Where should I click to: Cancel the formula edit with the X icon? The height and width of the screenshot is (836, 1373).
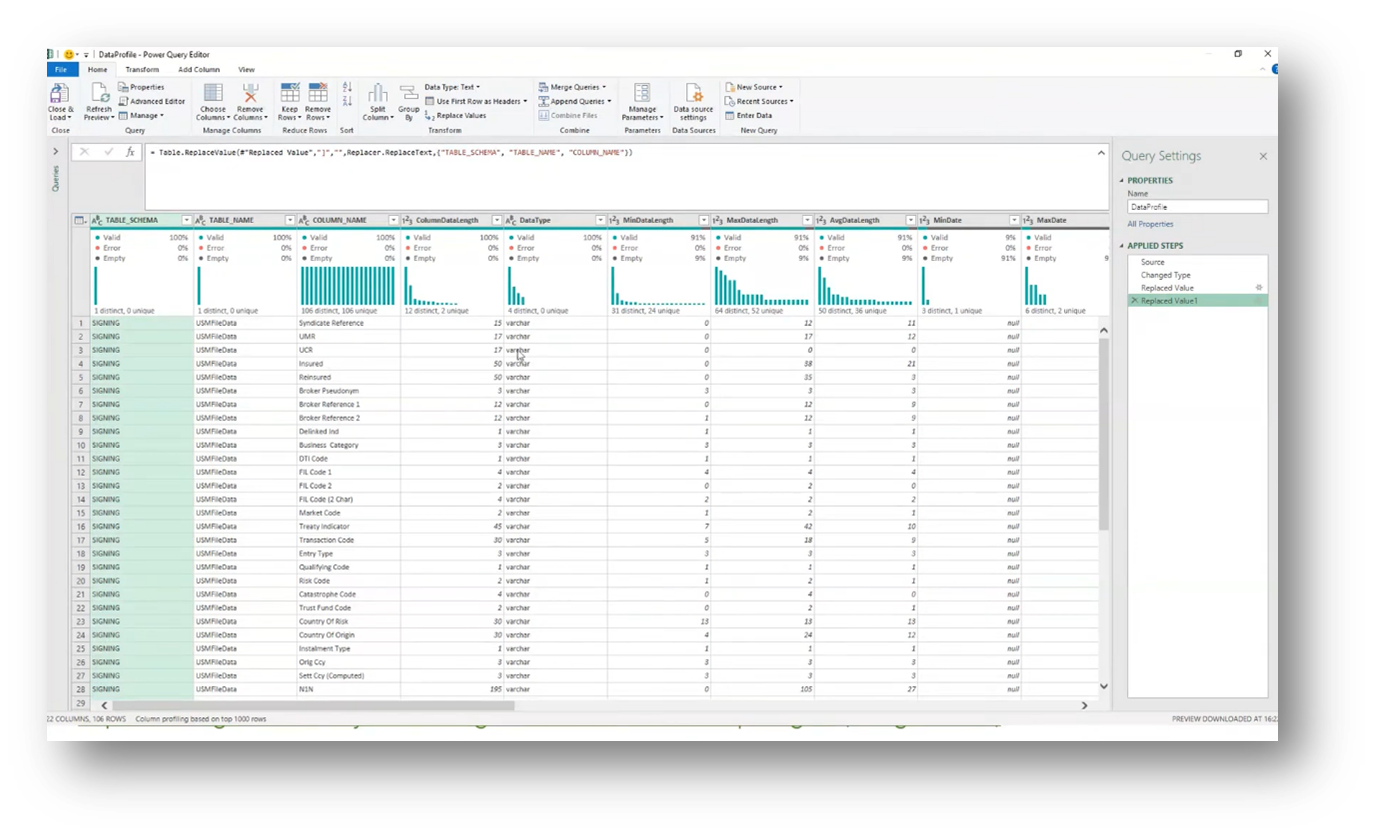(84, 152)
